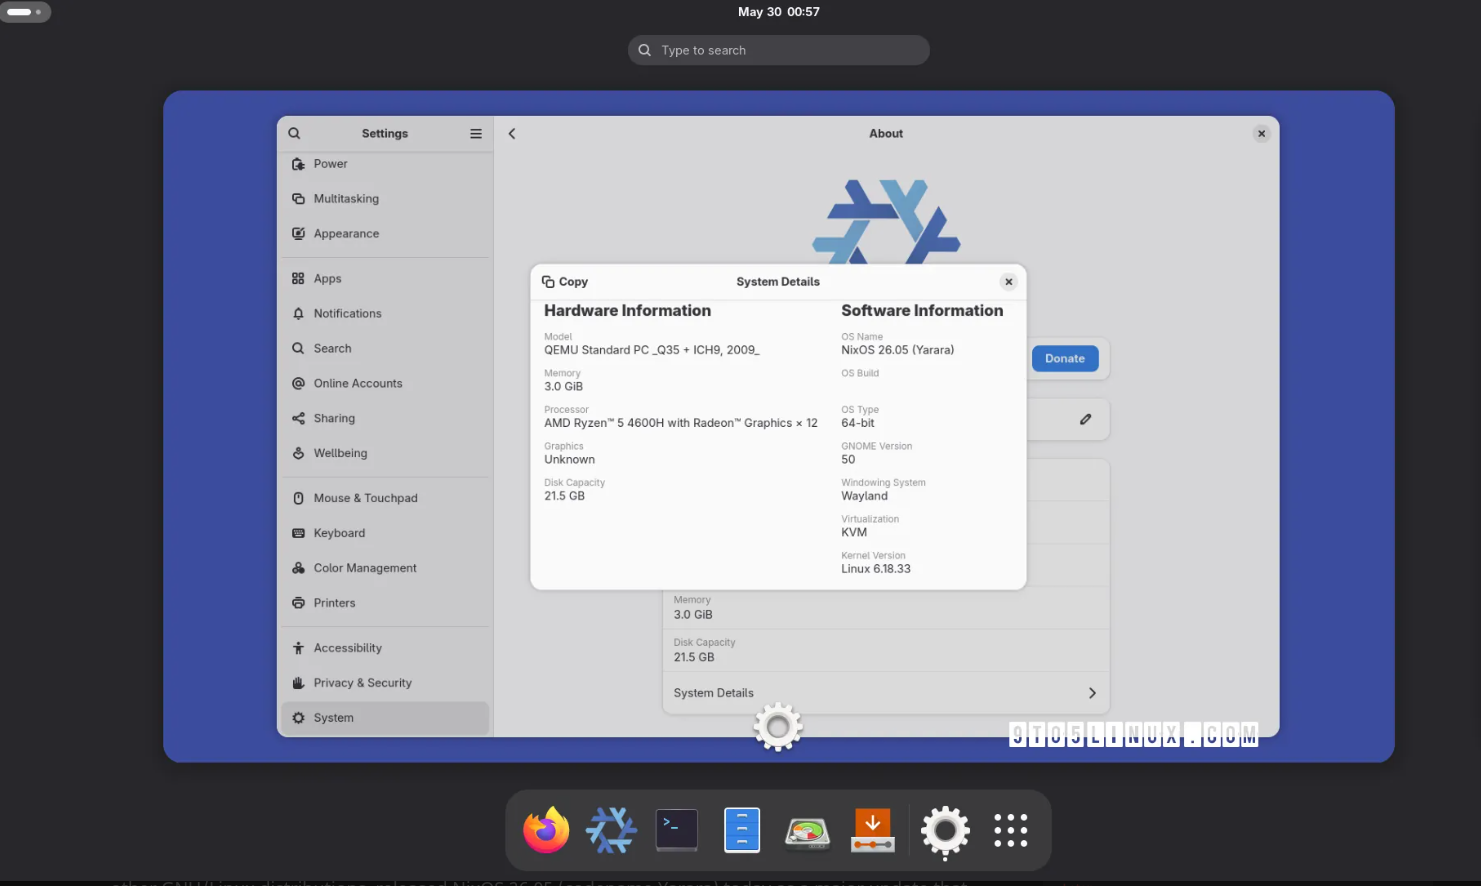1481x886 pixels.
Task: Click the GNOME Version 50 value
Action: tap(848, 460)
